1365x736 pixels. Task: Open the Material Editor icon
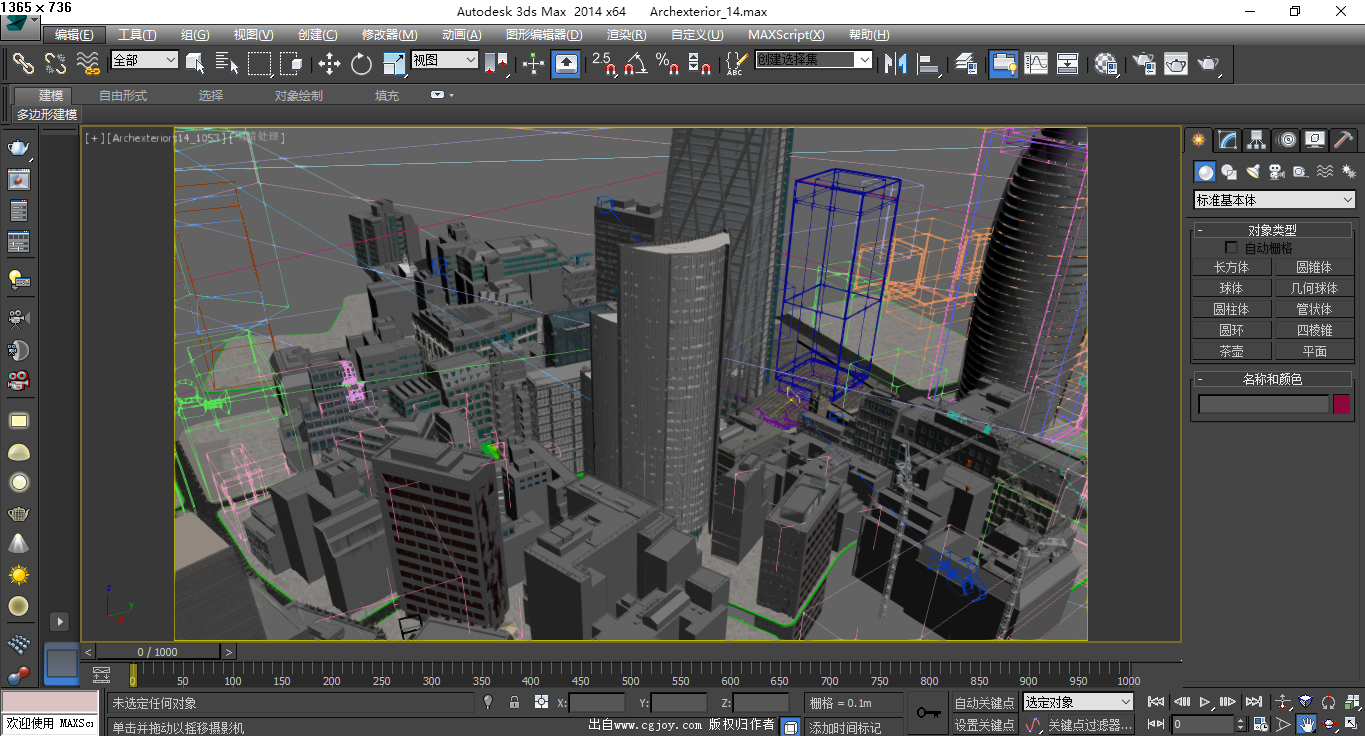pos(1105,64)
